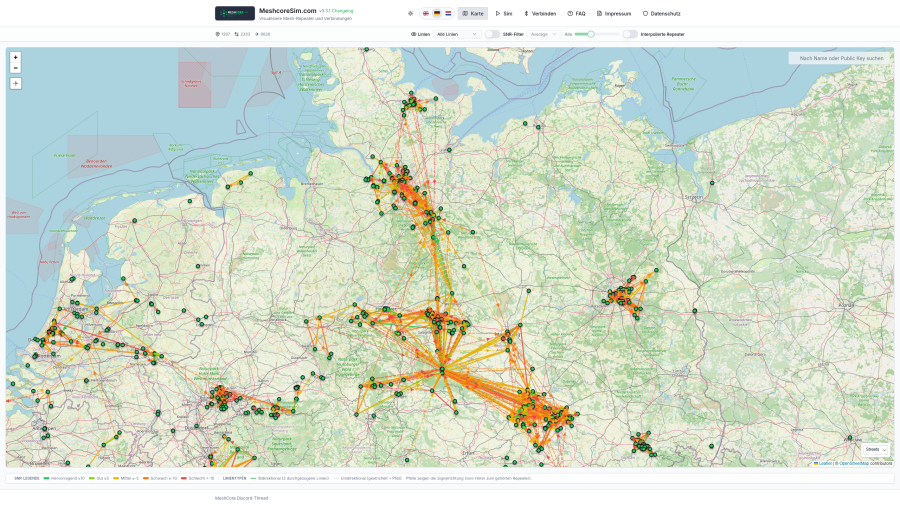The width and height of the screenshot is (900, 506).
Task: Open the Streets map style dropdown
Action: [875, 449]
